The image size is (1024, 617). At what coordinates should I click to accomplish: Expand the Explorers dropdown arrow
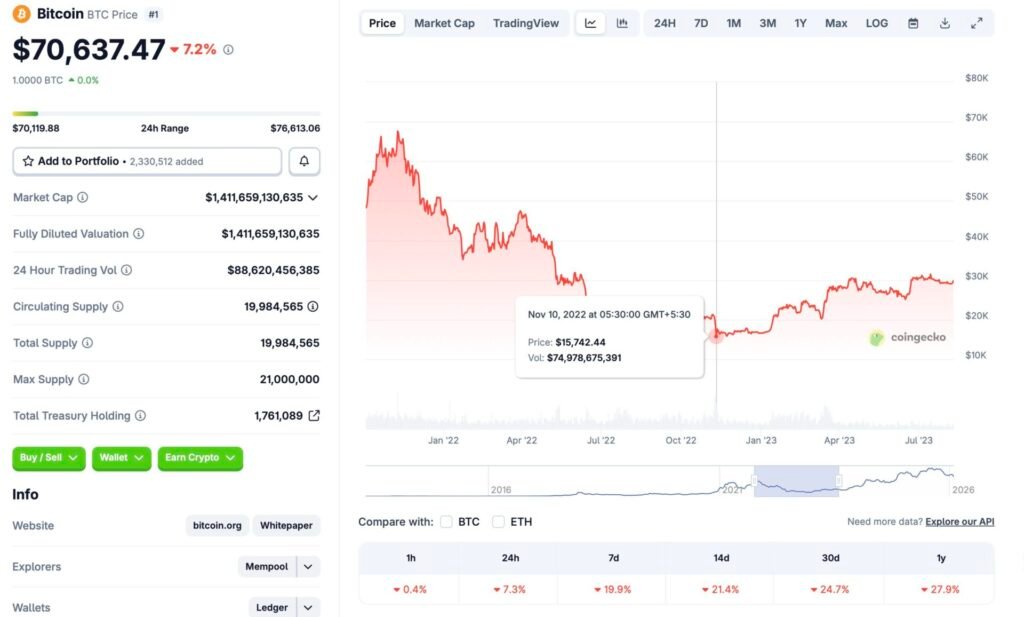click(x=309, y=567)
